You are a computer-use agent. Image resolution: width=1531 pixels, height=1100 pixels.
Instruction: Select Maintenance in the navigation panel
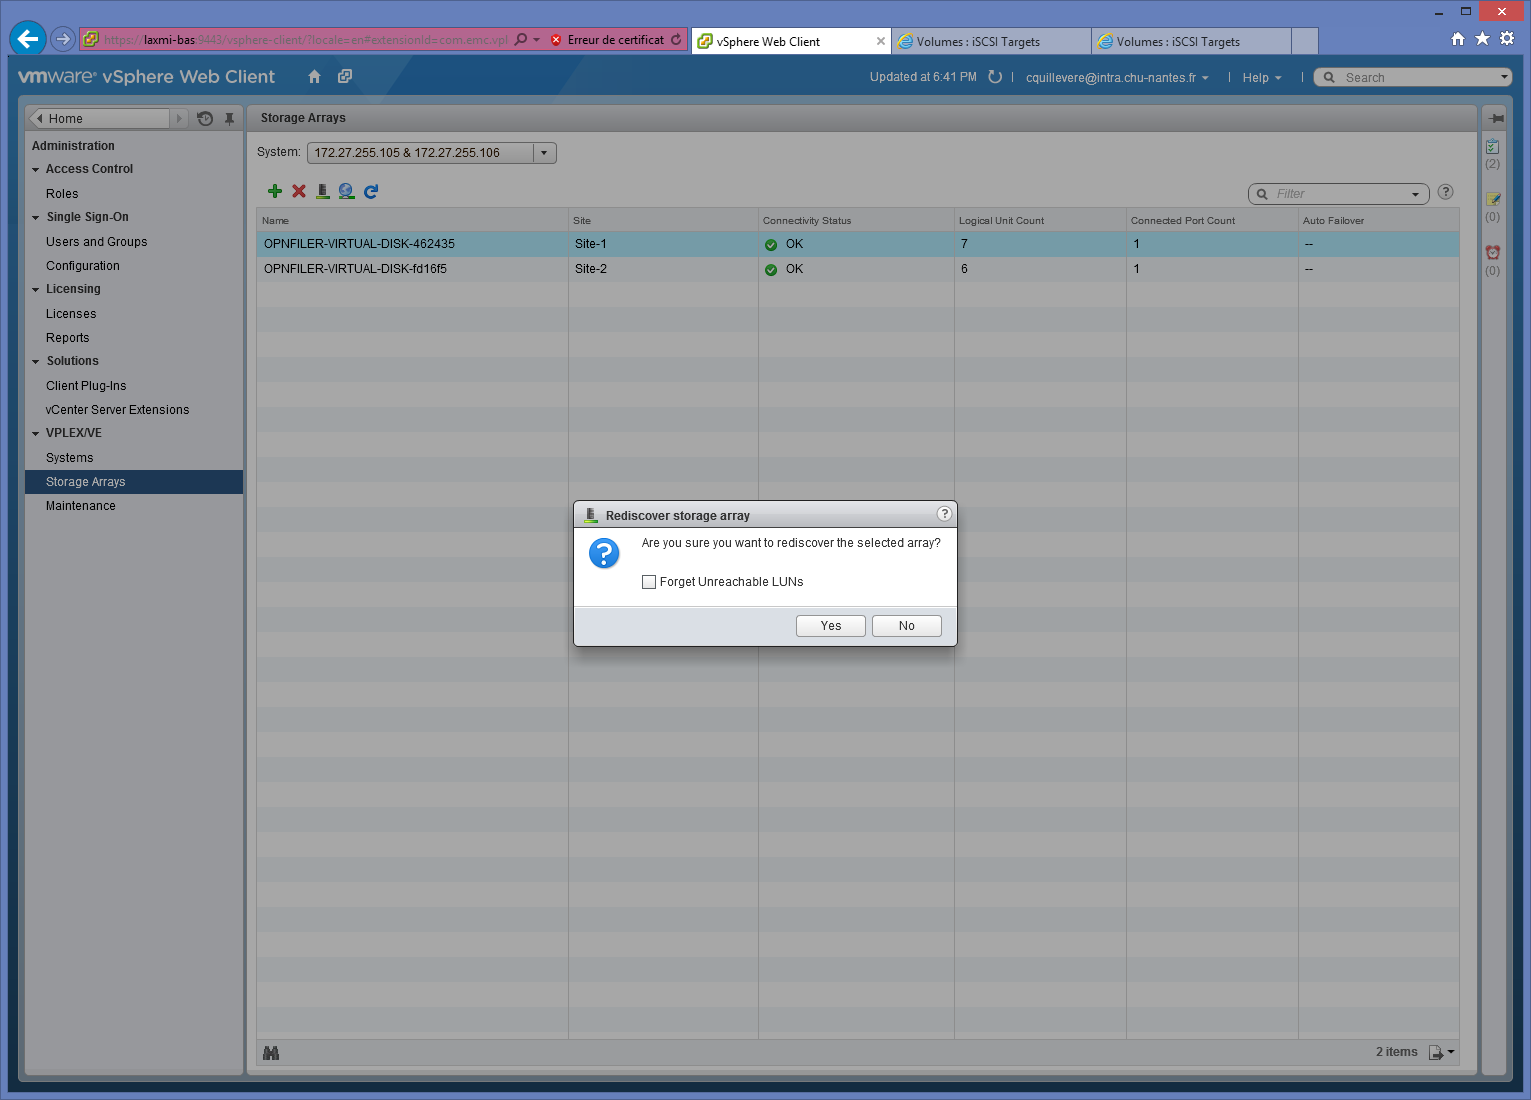pos(81,506)
